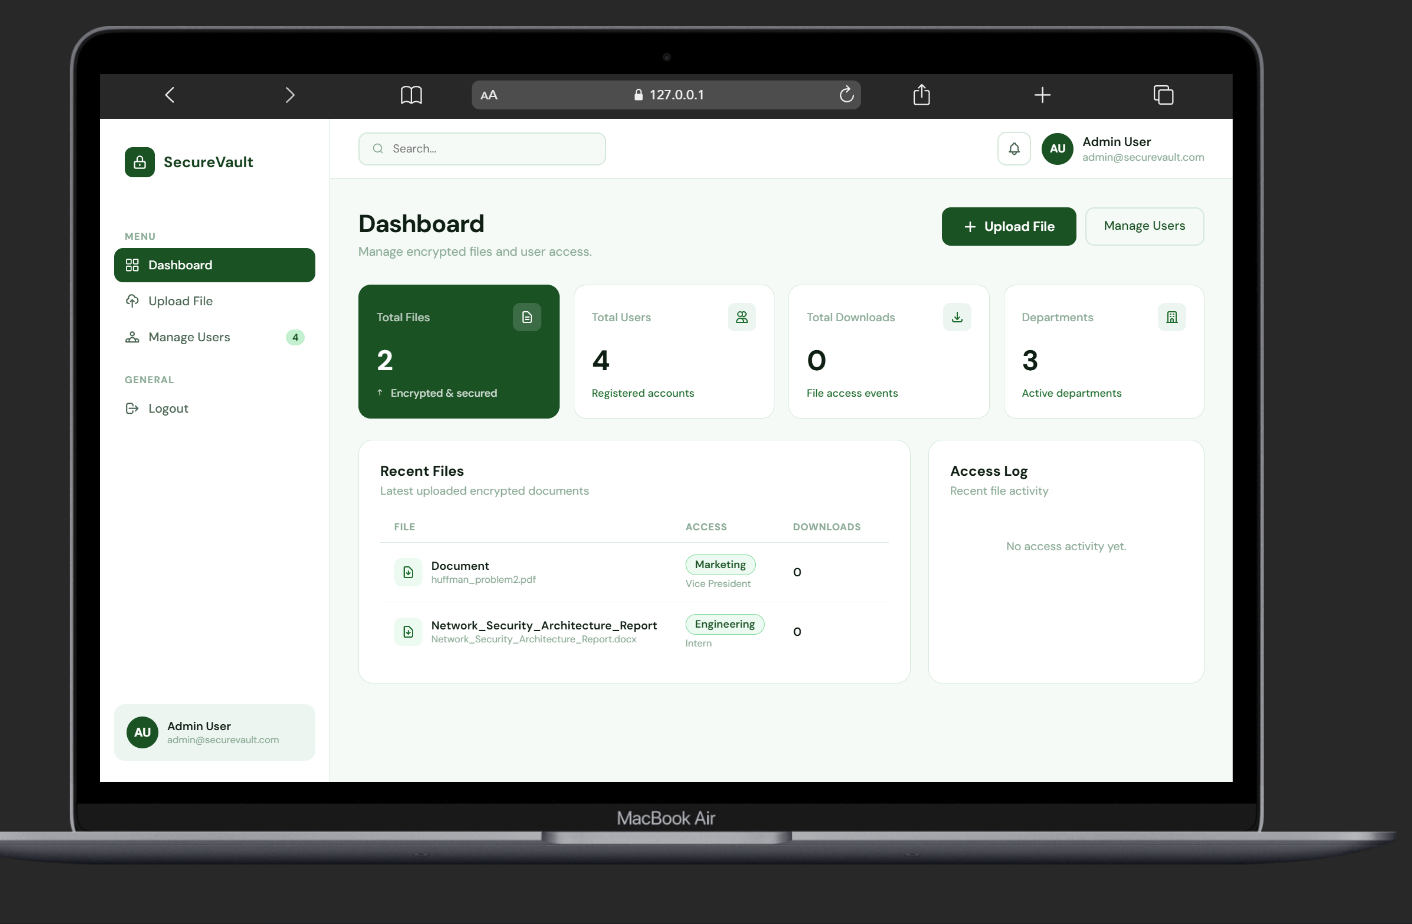1412x924 pixels.
Task: Reload the page with the refresh icon
Action: coord(846,94)
